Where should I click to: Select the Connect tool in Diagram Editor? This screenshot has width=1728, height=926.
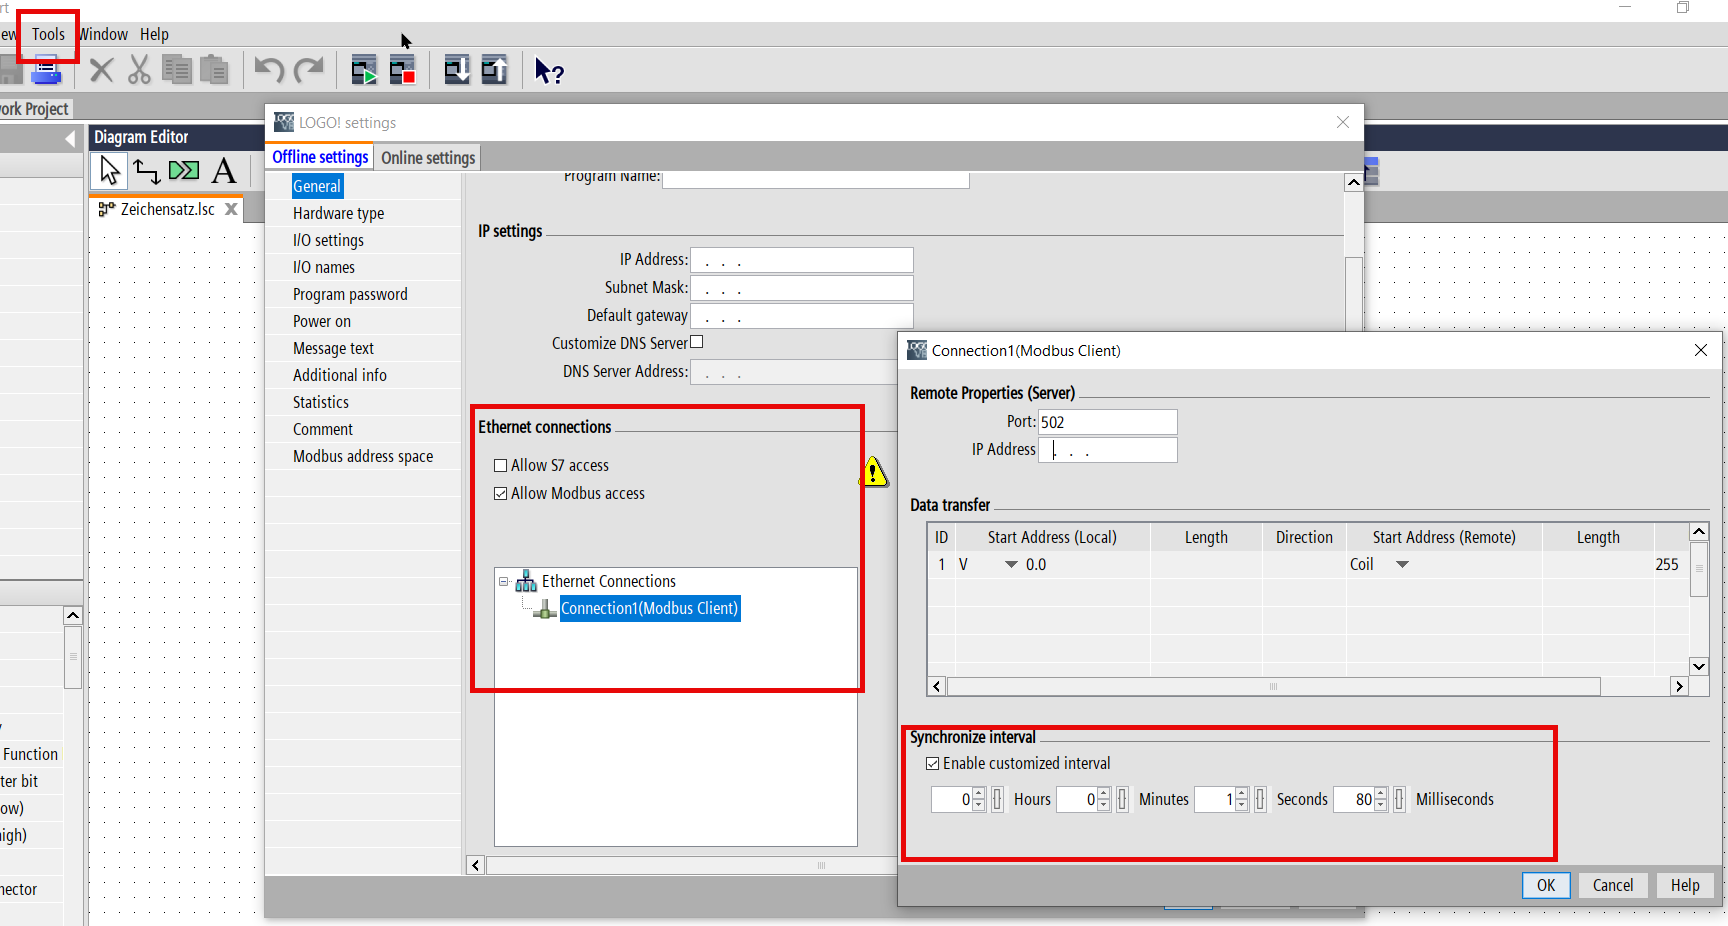pyautogui.click(x=147, y=171)
